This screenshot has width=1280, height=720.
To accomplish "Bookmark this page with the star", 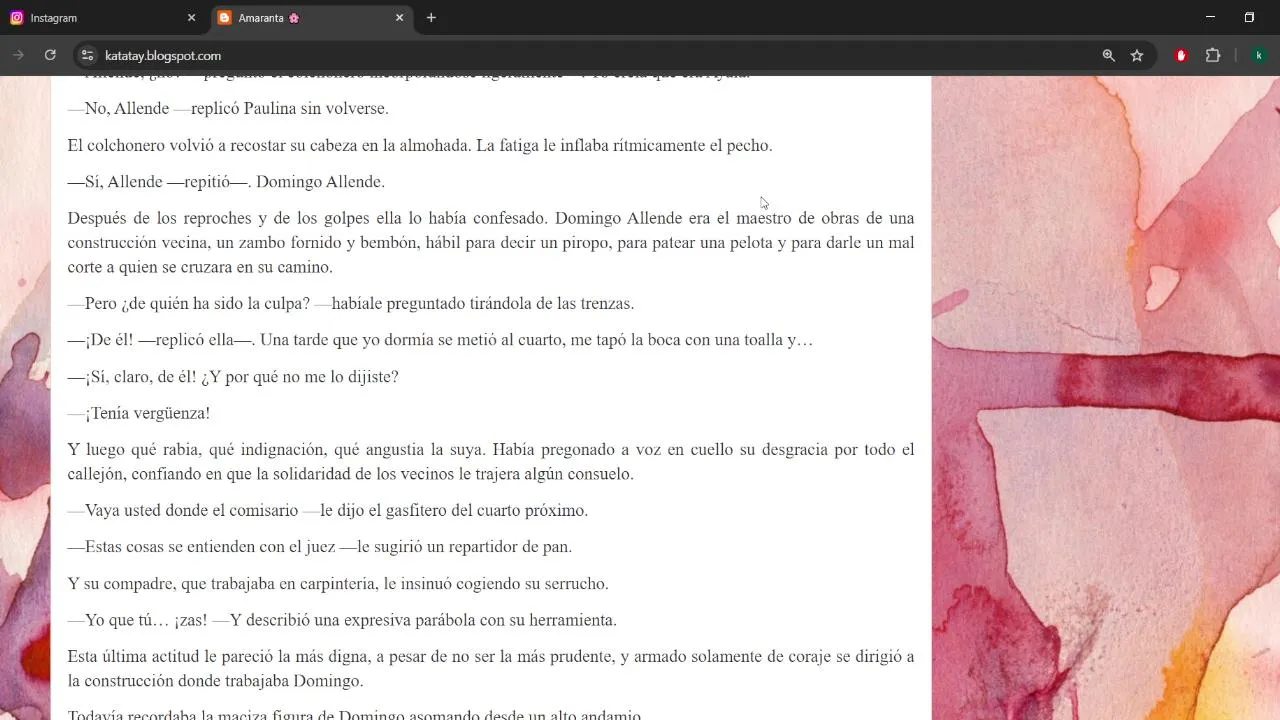I will coord(1137,56).
